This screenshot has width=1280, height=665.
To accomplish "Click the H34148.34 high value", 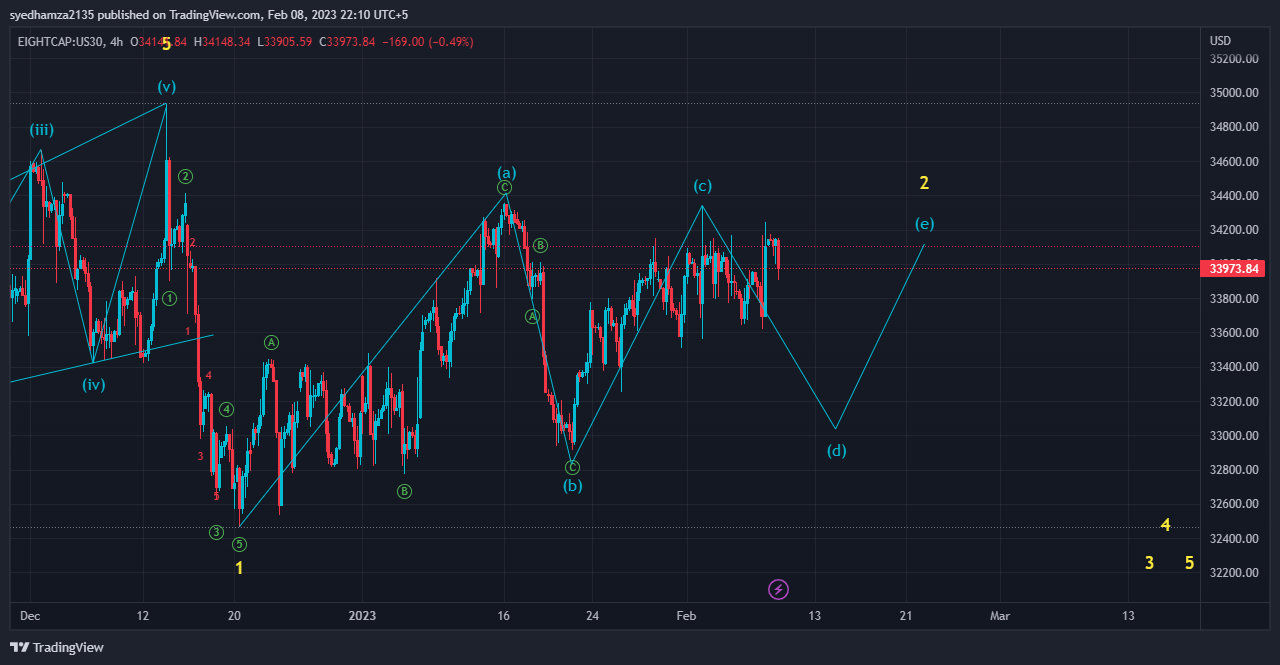I will (x=222, y=42).
